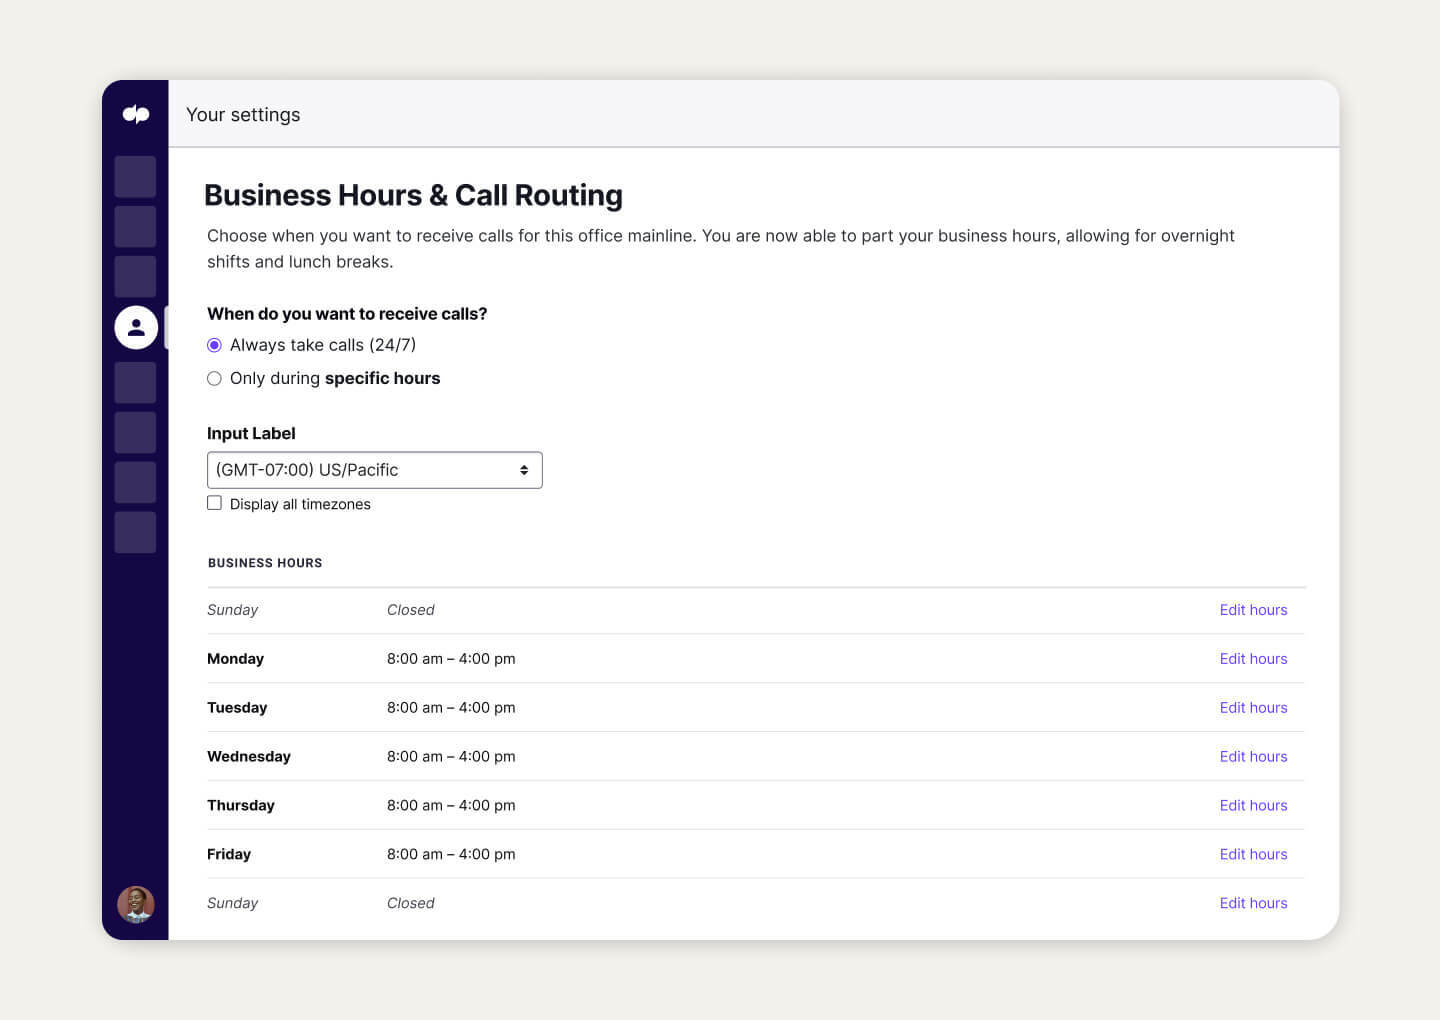Edit hours for Wednesday
Image resolution: width=1440 pixels, height=1020 pixels.
click(x=1253, y=757)
